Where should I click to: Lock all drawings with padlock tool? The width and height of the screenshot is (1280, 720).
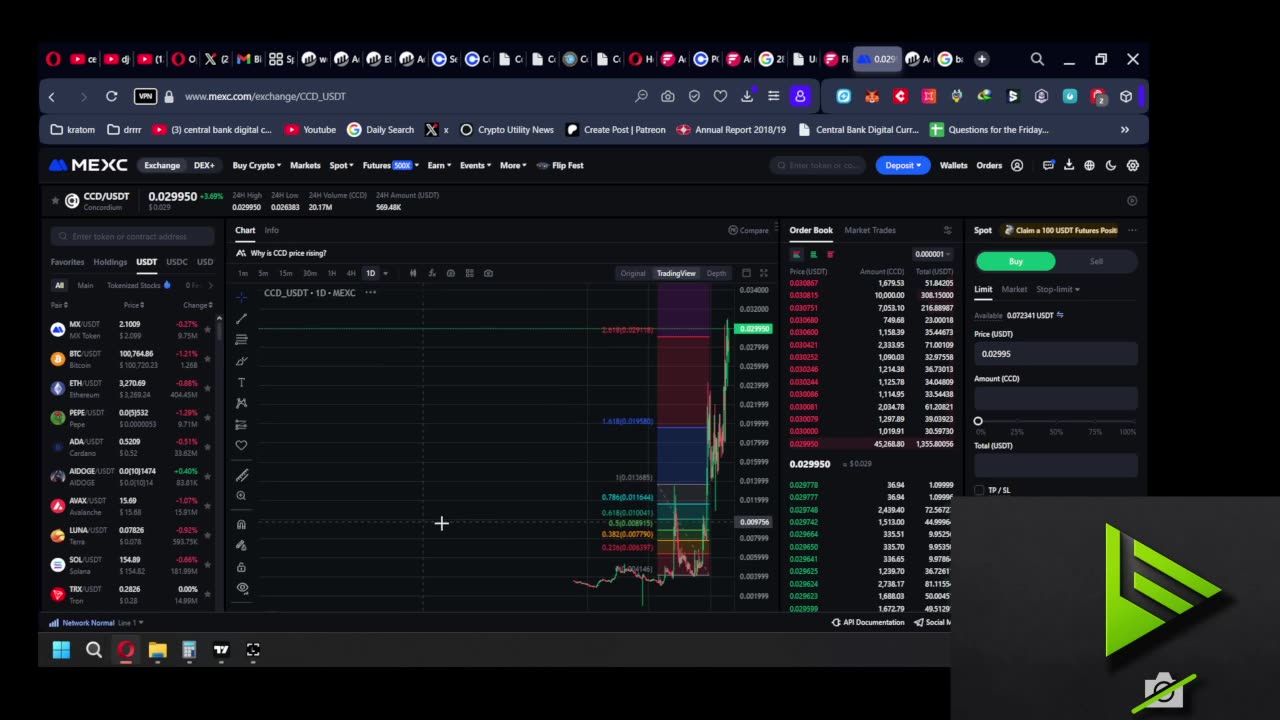point(241,567)
